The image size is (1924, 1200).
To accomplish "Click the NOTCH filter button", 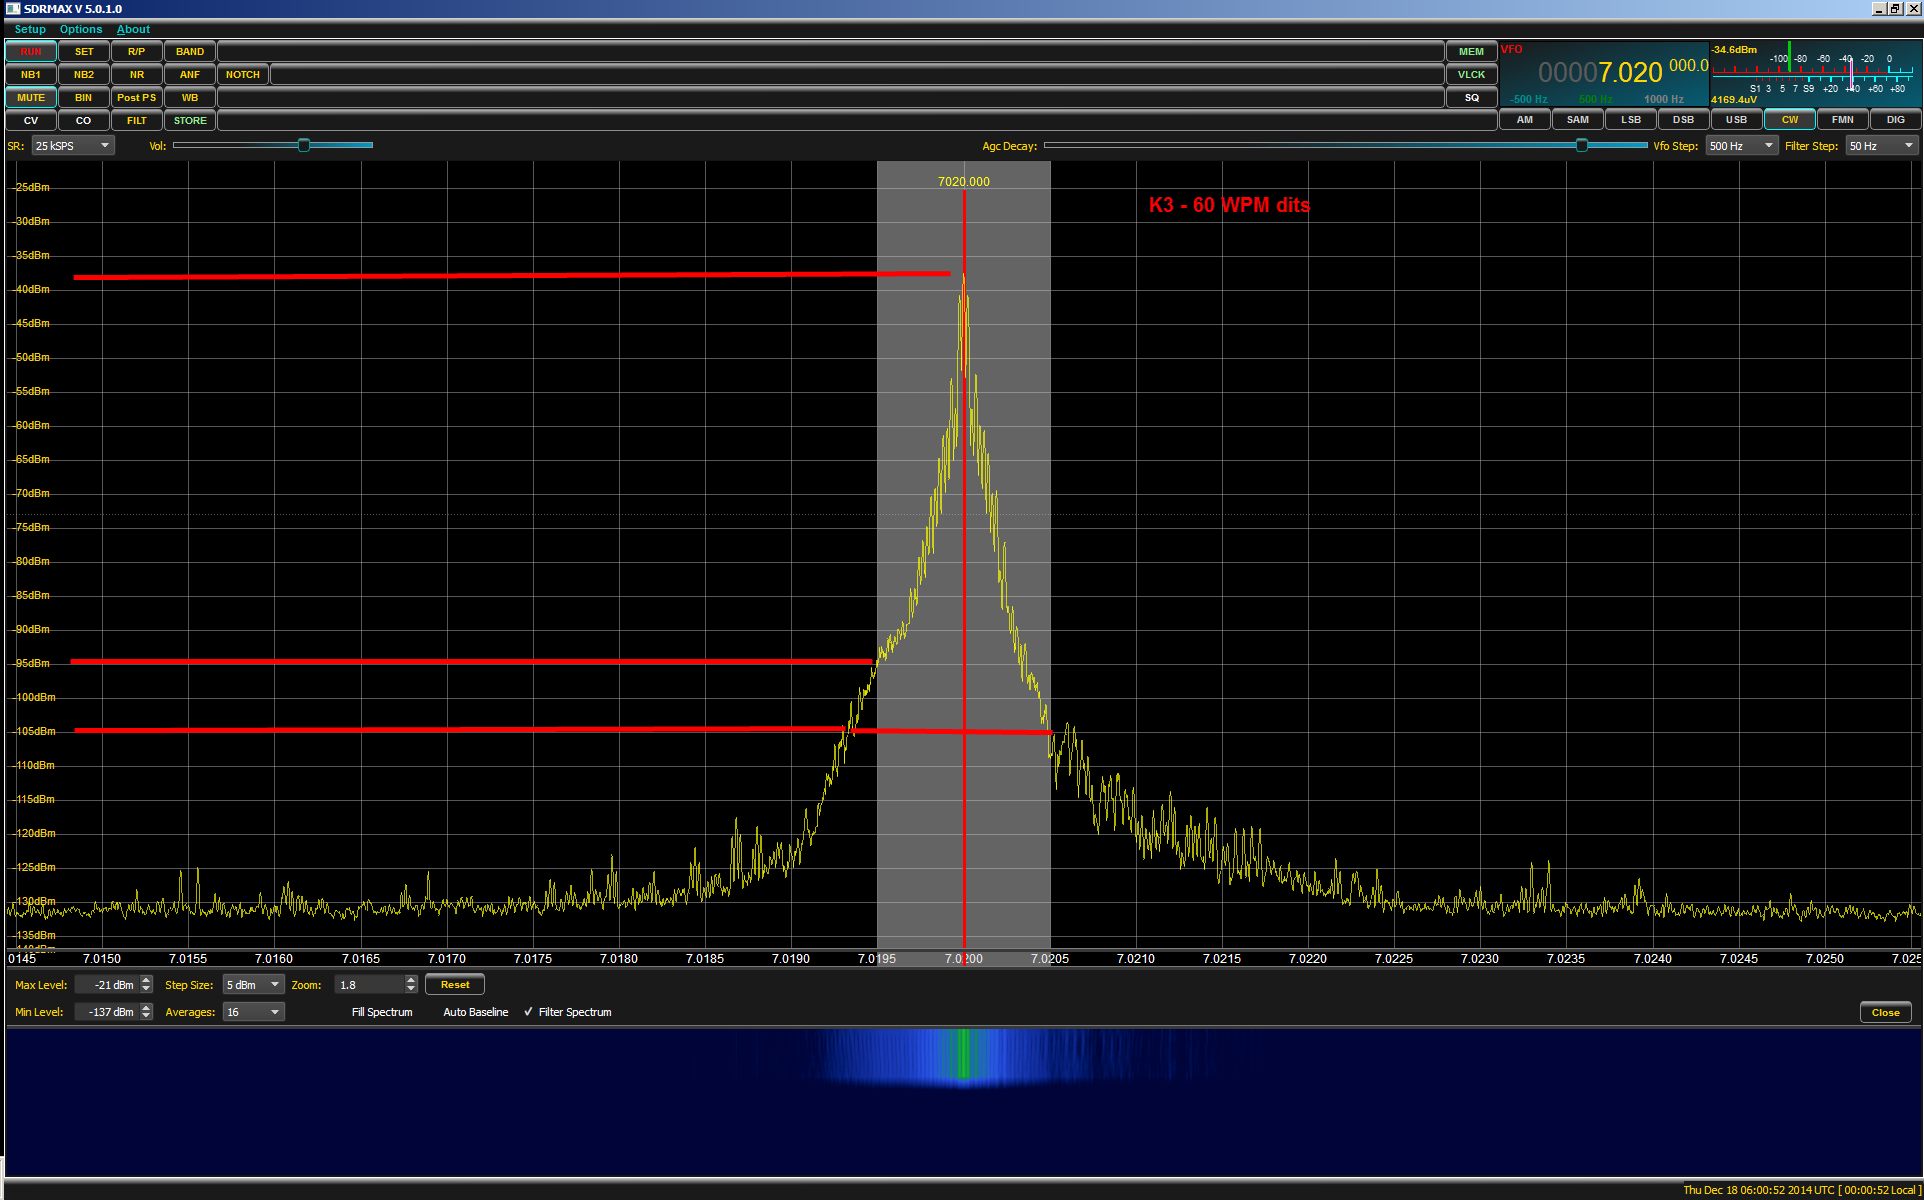I will point(243,75).
